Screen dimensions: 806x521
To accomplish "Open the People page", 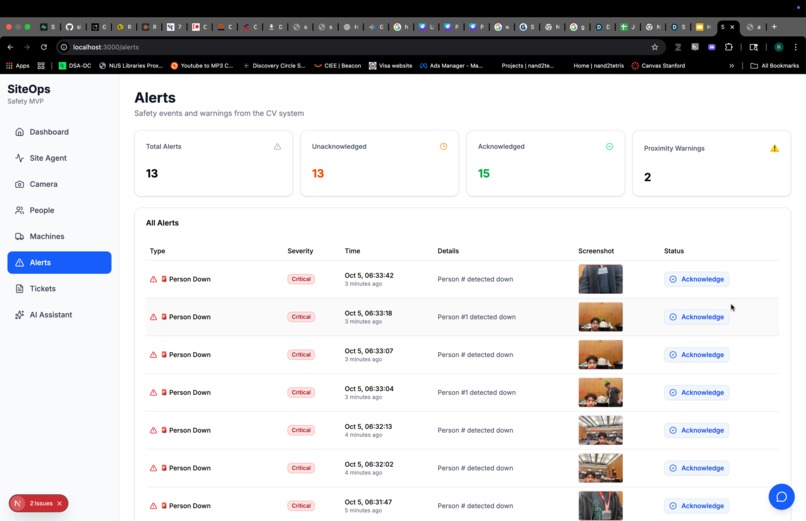I will click(x=59, y=210).
